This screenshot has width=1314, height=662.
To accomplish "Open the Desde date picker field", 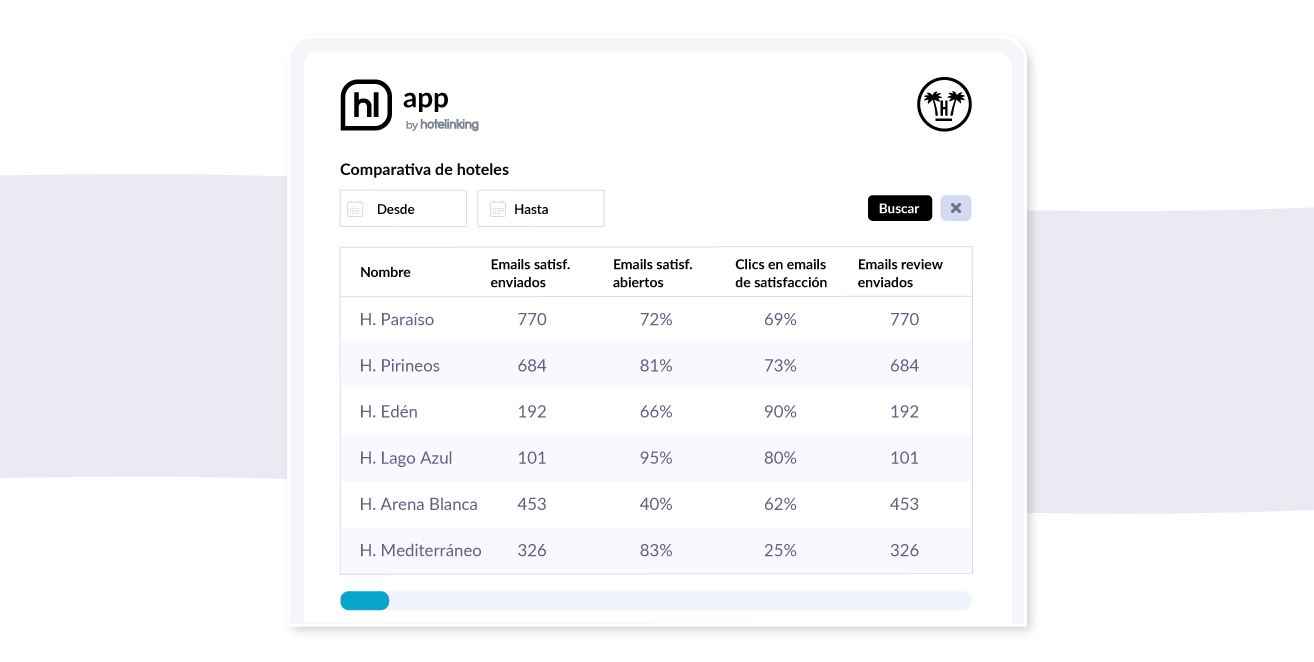I will click(403, 209).
